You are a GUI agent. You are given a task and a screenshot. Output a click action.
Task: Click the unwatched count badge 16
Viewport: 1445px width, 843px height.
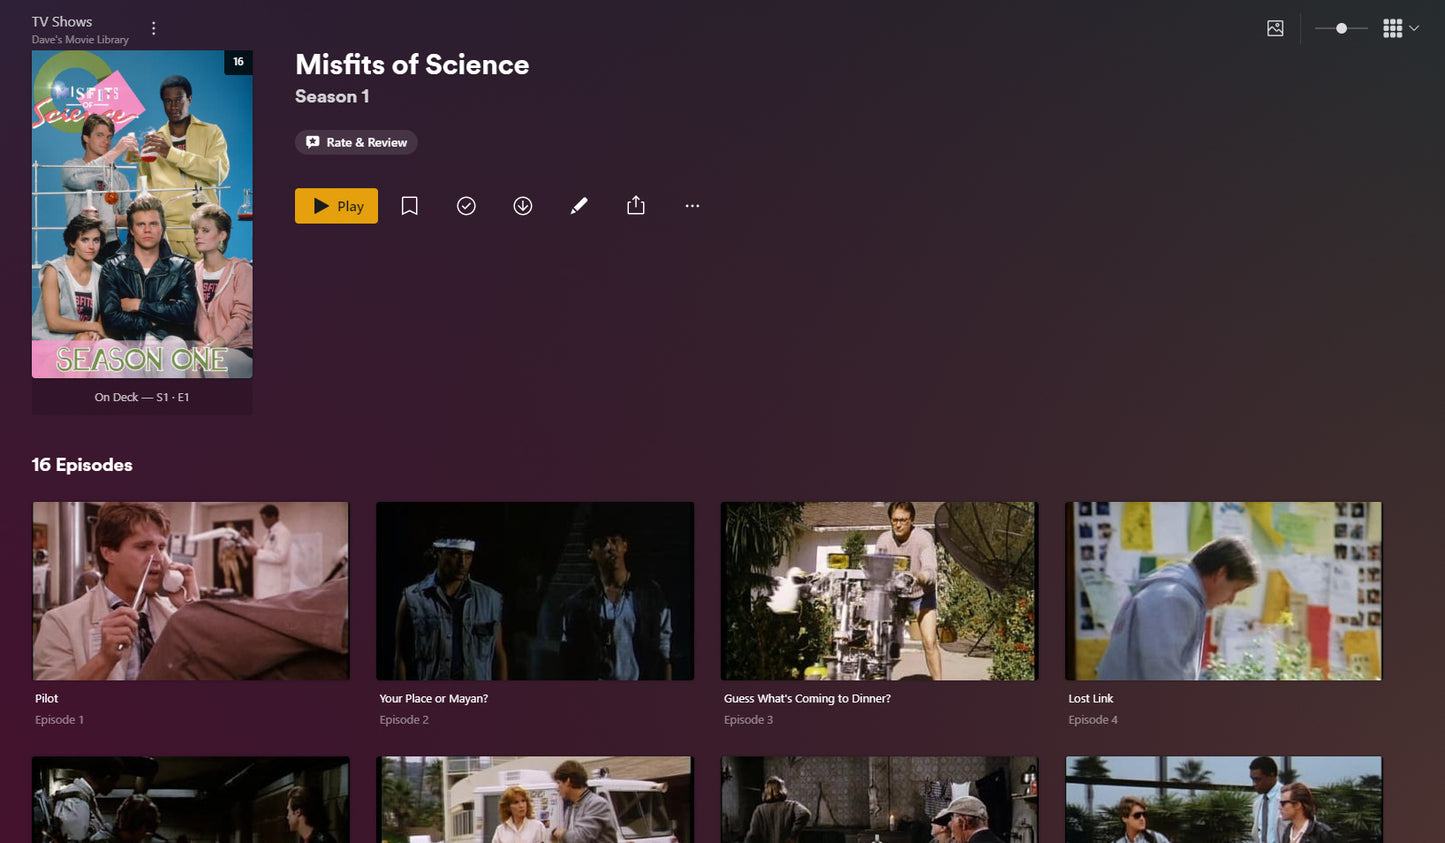pos(238,62)
